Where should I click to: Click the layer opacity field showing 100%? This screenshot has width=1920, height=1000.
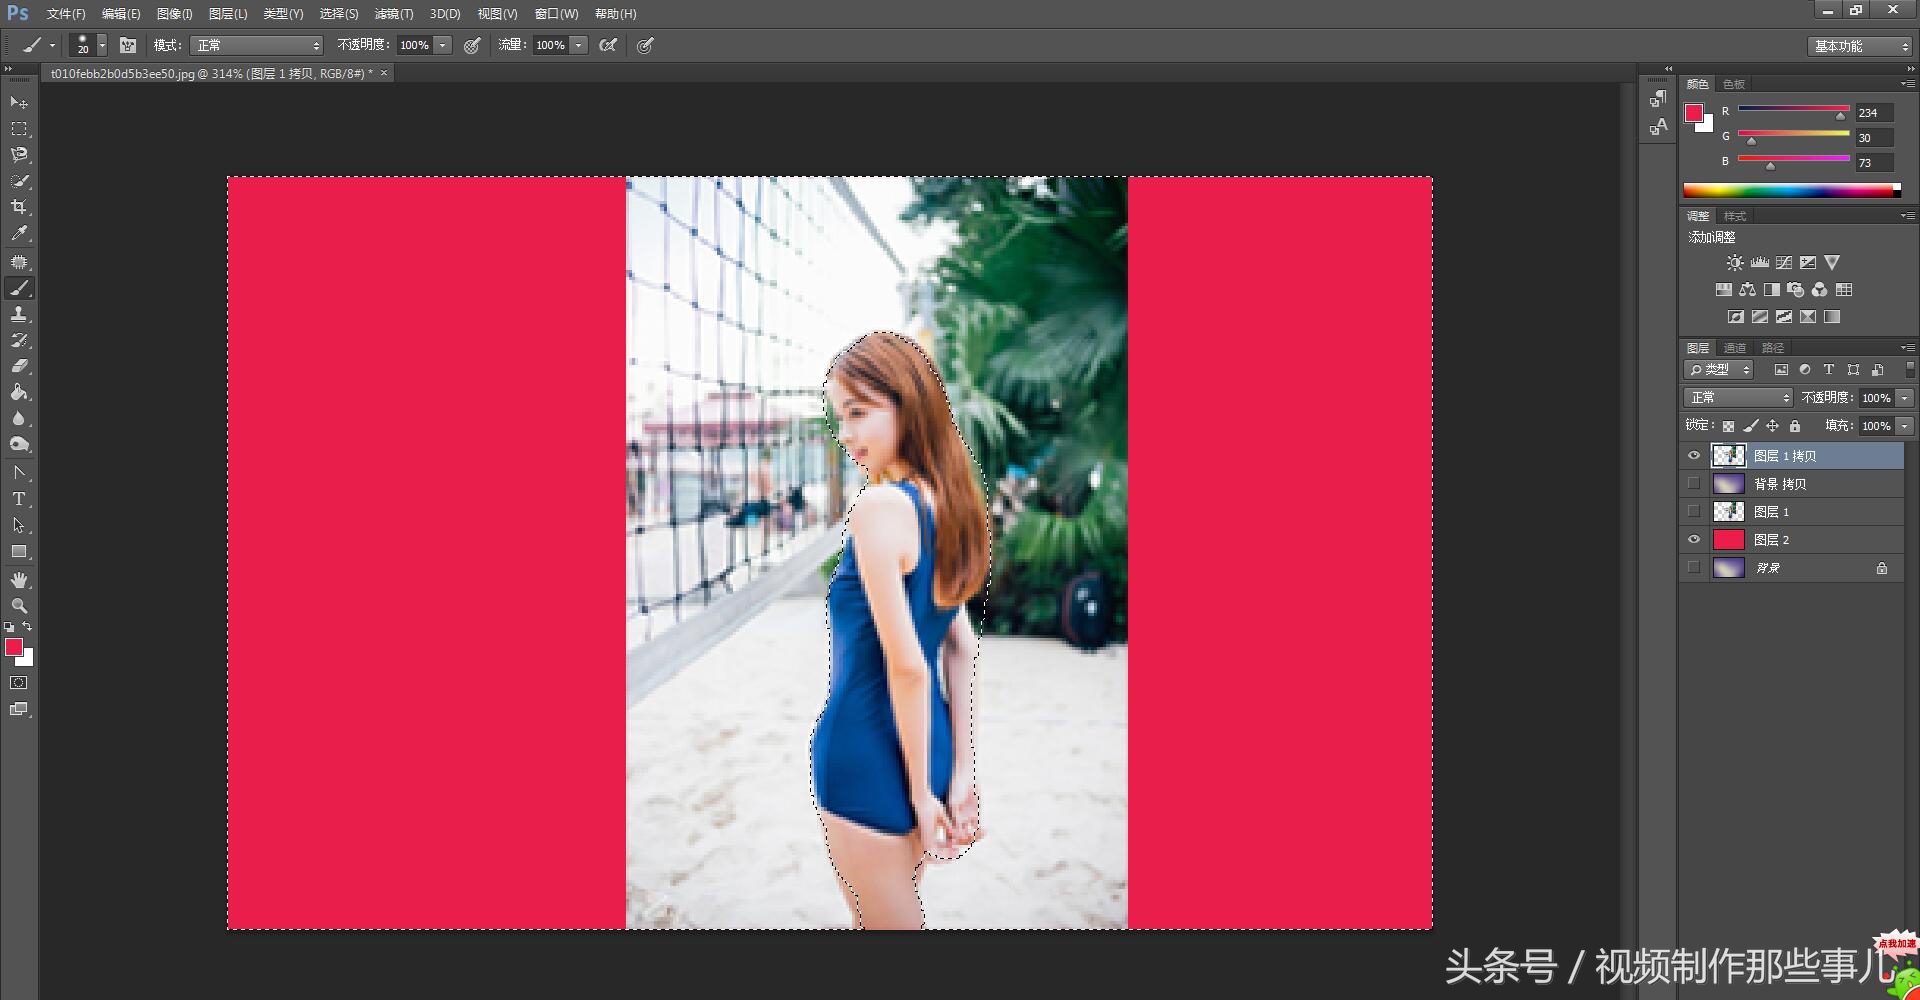pyautogui.click(x=1876, y=398)
